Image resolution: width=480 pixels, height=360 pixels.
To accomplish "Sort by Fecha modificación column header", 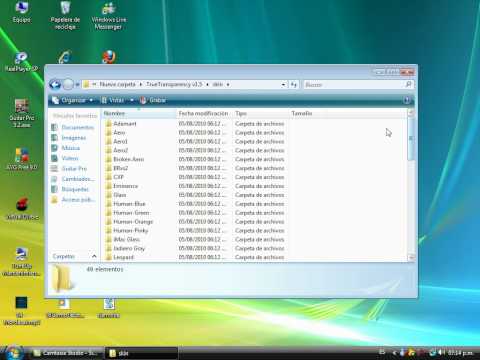I will click(x=204, y=114).
